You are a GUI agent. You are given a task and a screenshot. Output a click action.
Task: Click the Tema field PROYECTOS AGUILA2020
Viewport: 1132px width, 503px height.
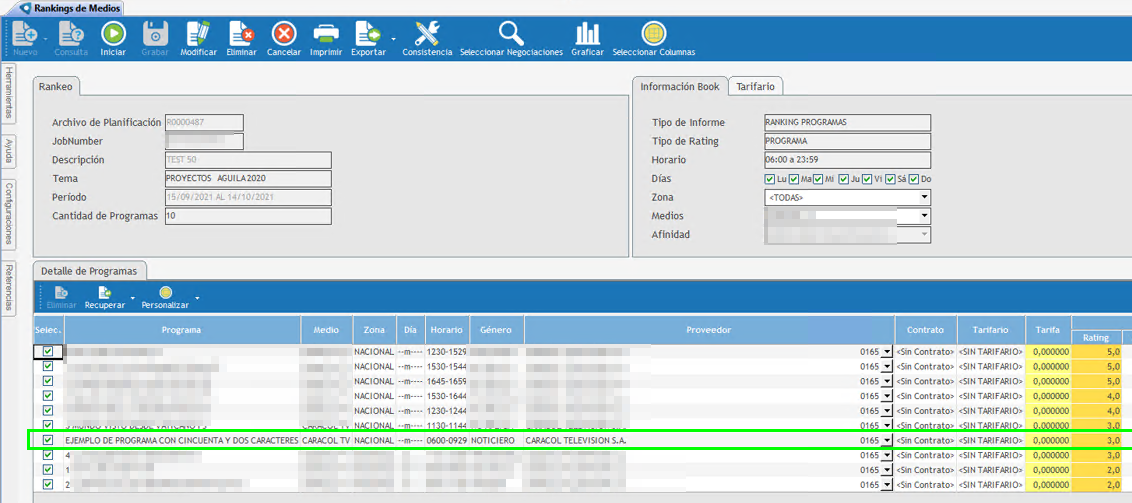(x=248, y=178)
